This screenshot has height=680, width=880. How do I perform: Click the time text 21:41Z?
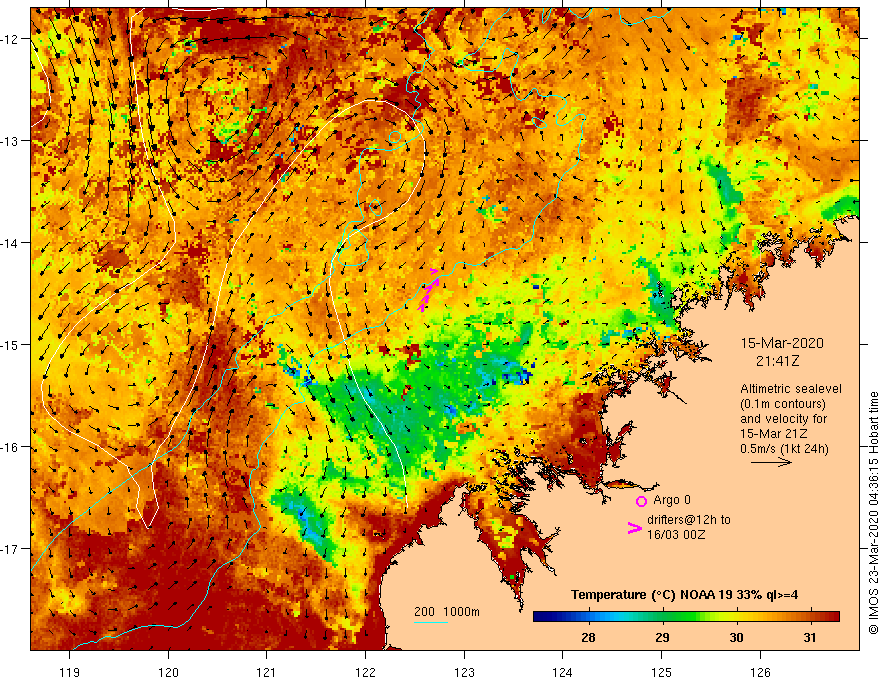coord(777,361)
